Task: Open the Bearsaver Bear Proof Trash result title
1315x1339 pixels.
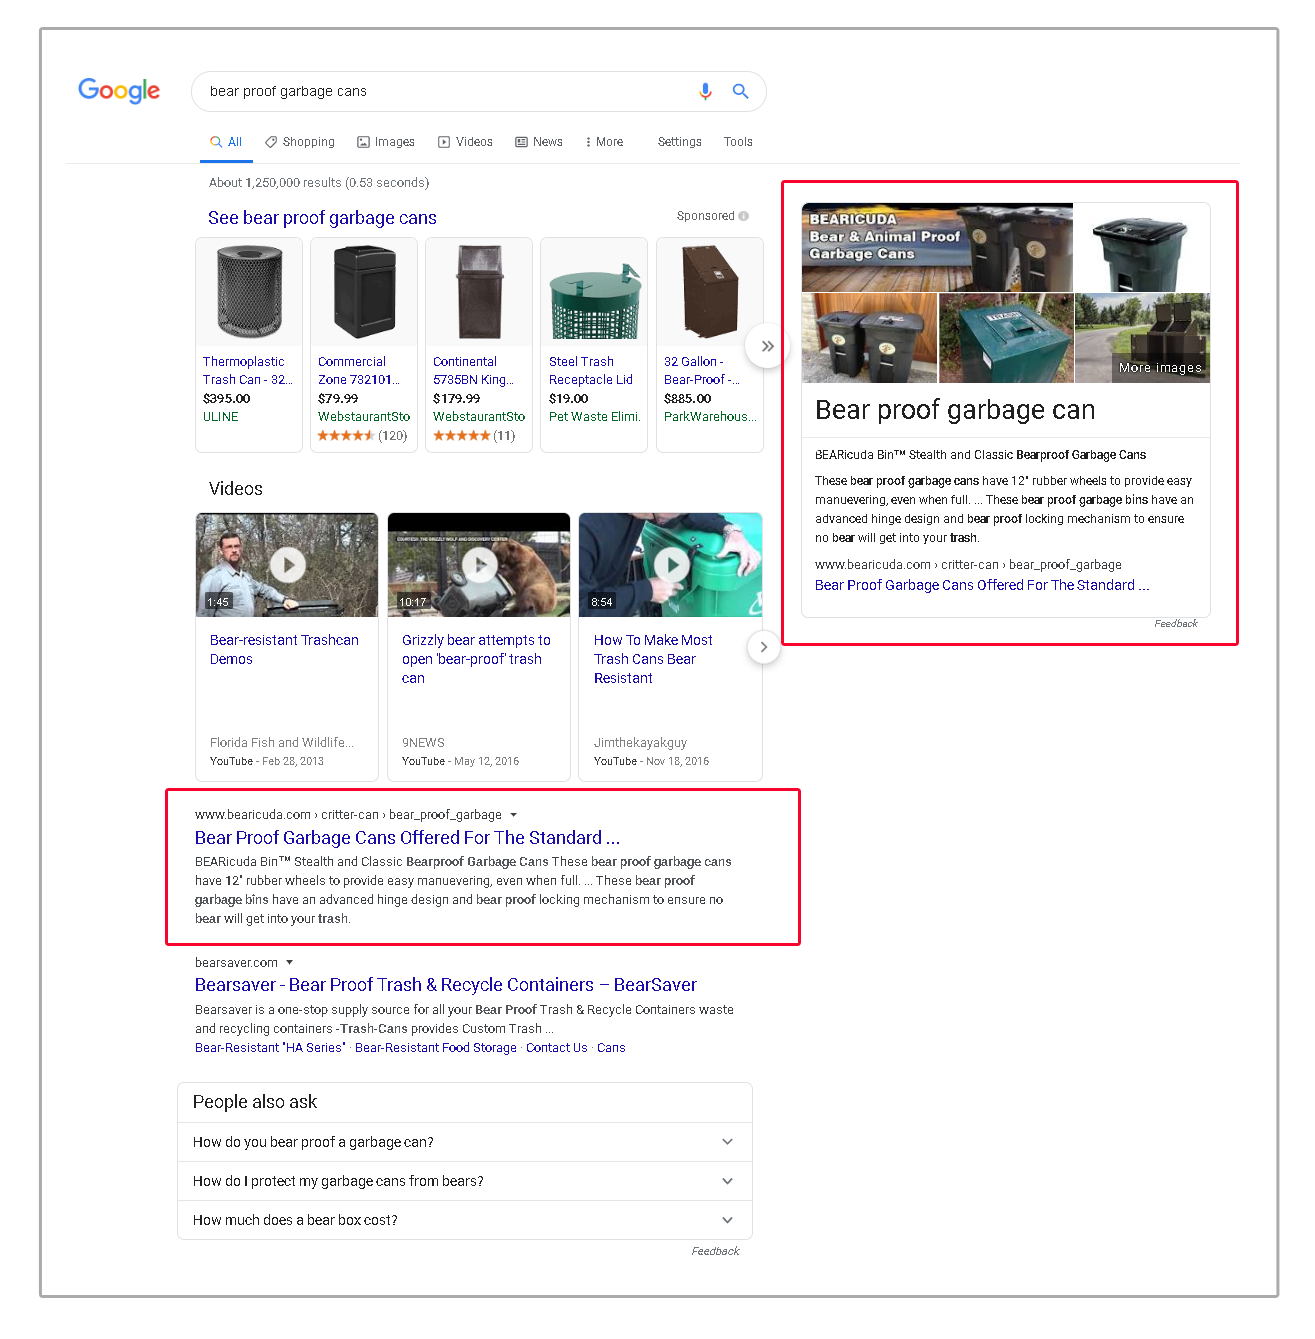Action: pyautogui.click(x=446, y=985)
